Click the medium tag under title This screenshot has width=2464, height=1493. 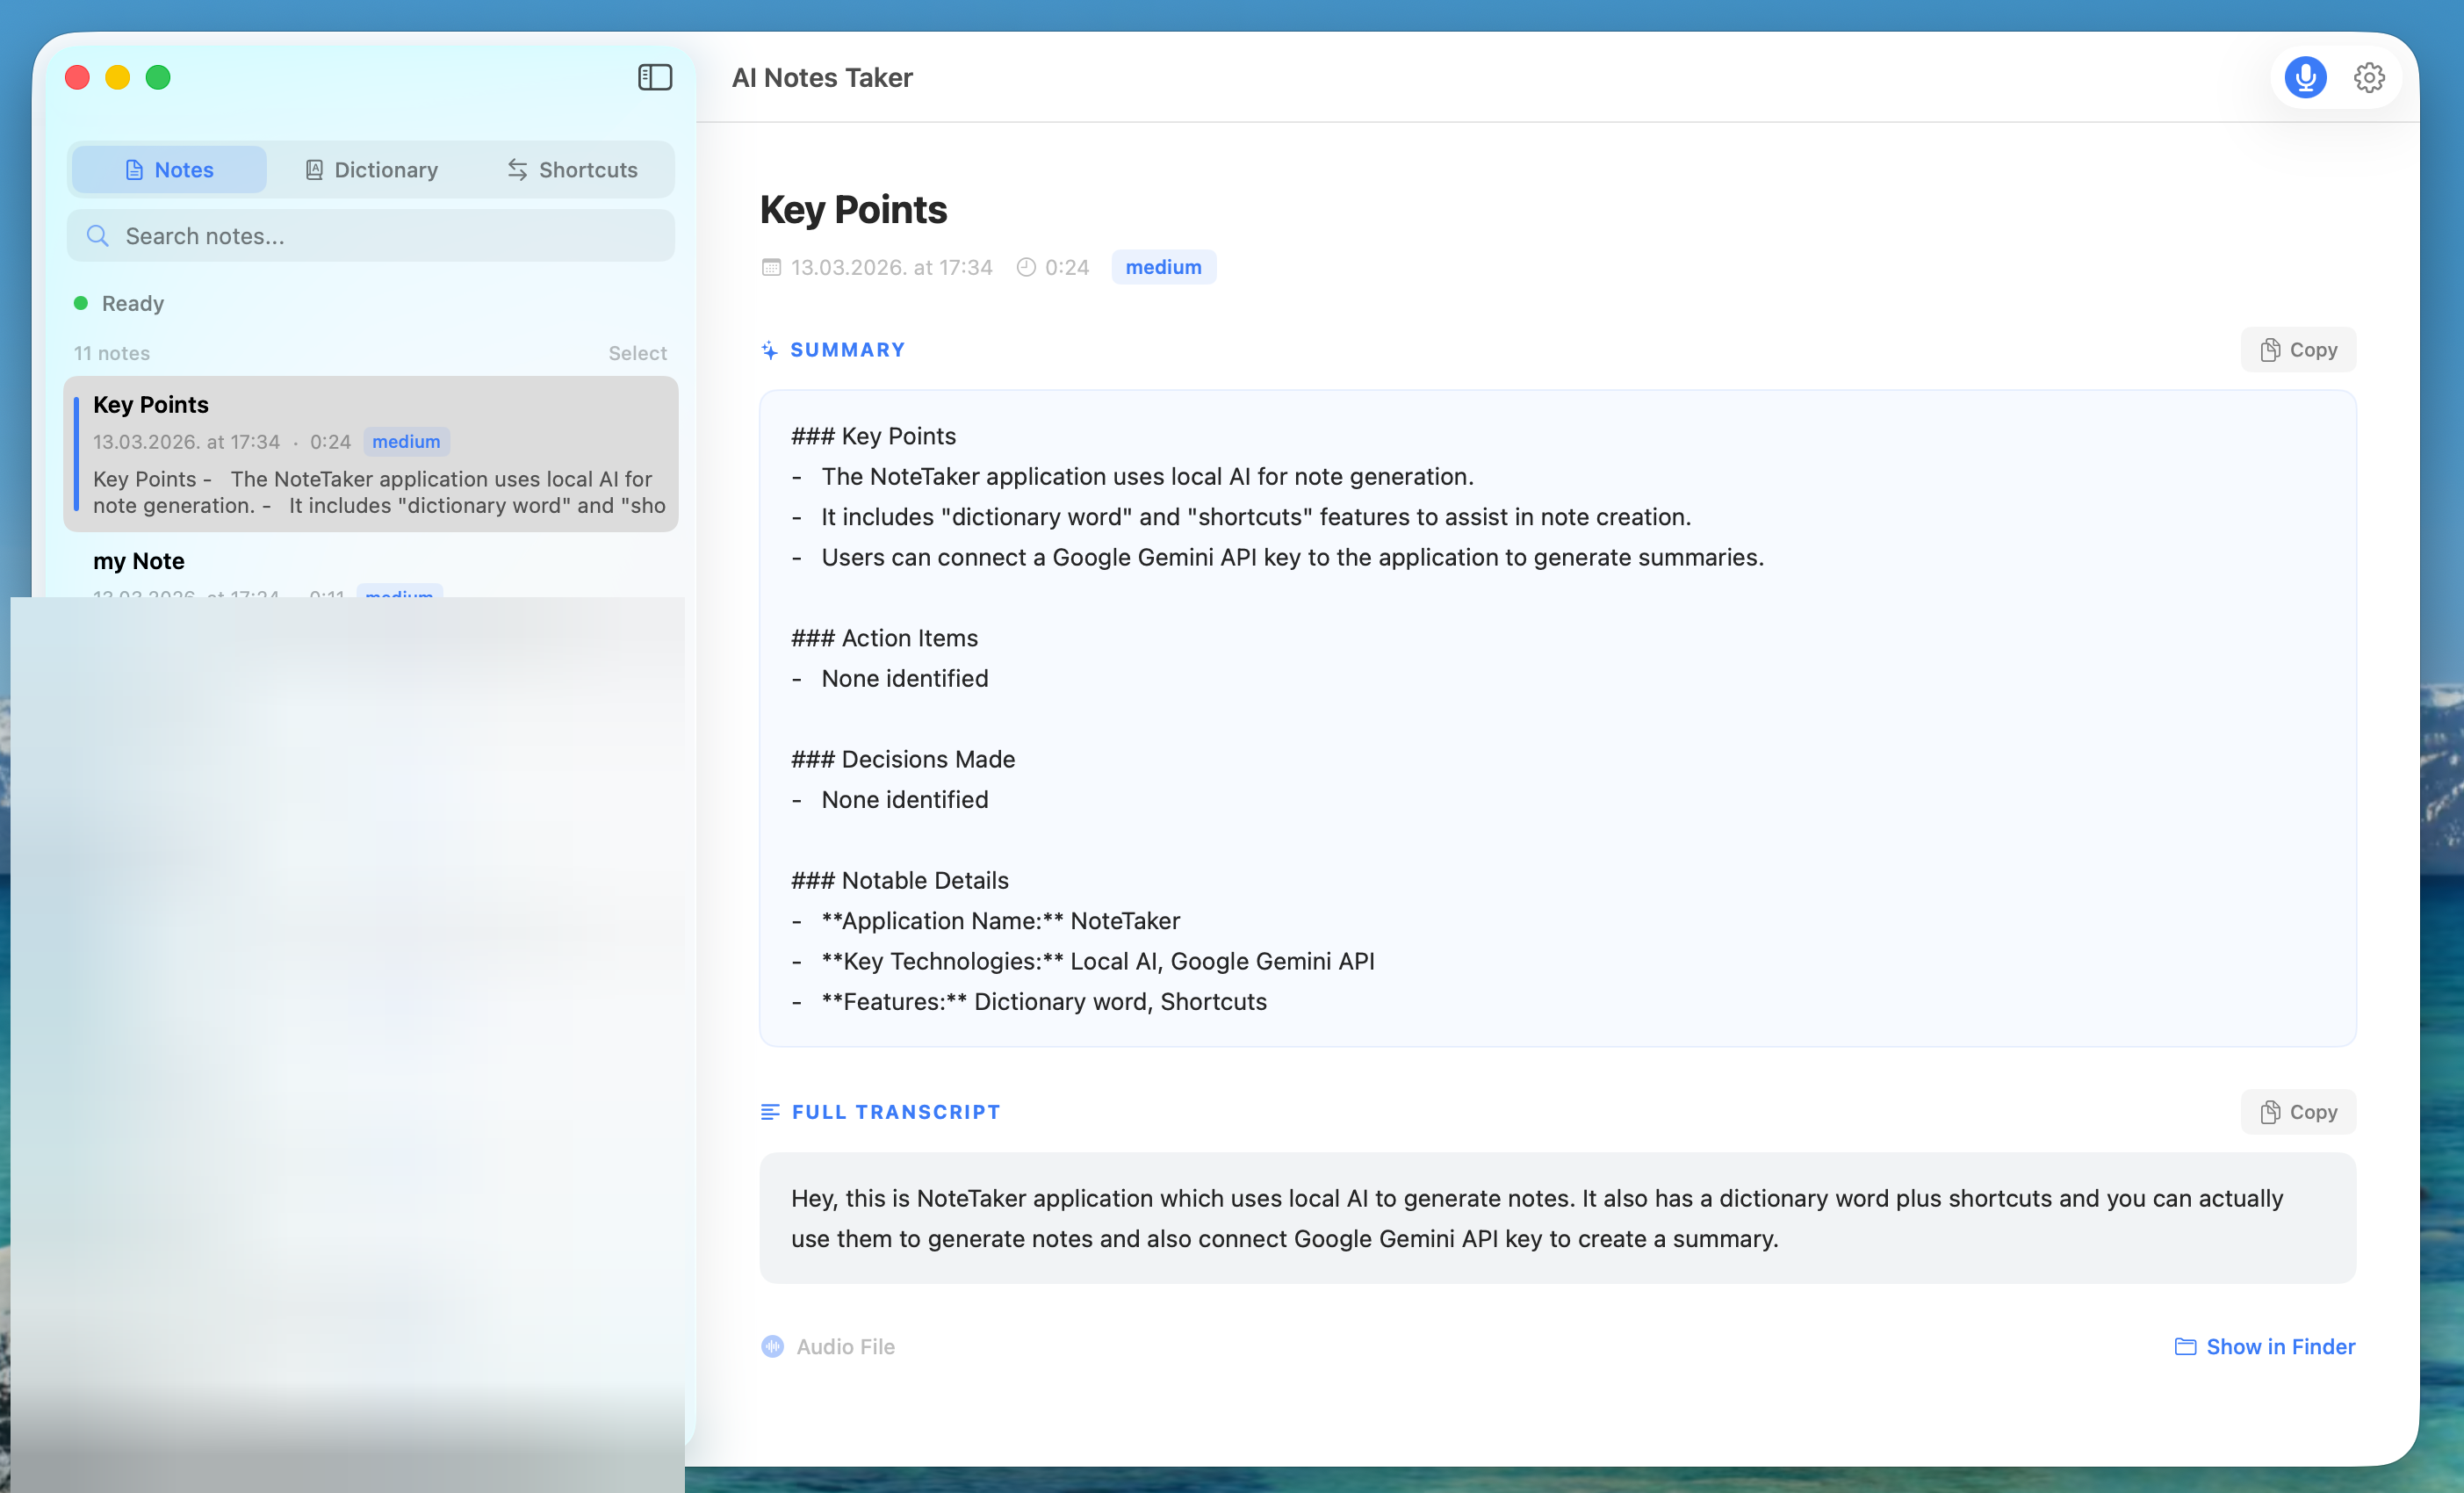coord(1163,267)
